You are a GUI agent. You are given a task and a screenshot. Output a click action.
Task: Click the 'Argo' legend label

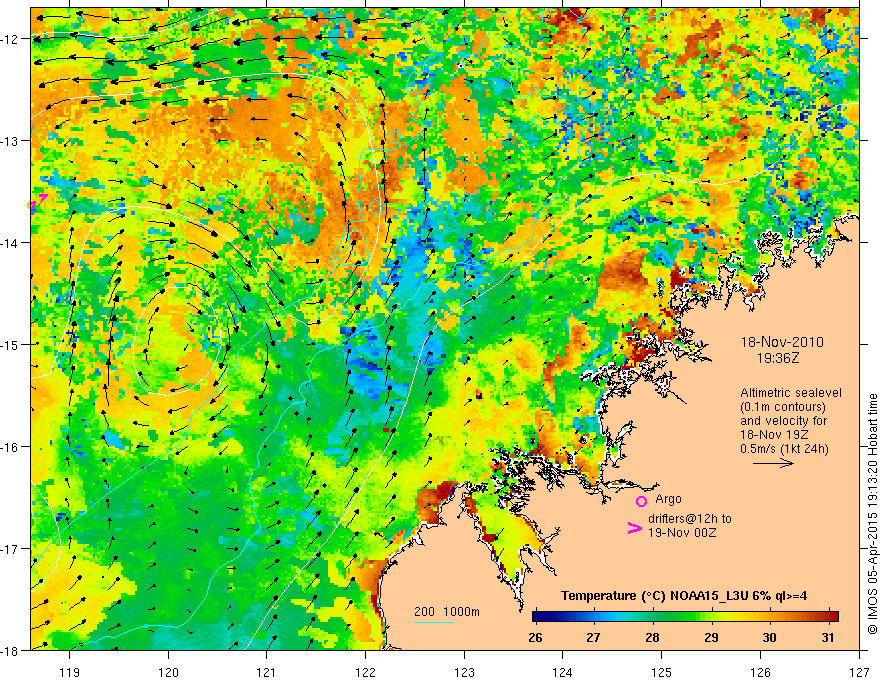click(668, 499)
